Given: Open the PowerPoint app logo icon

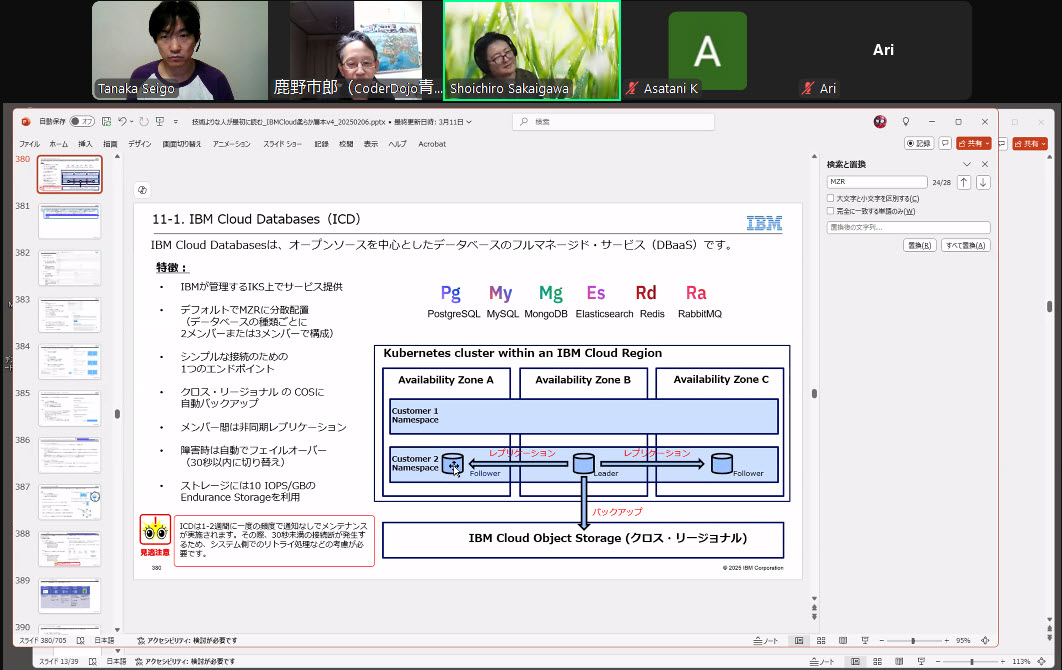Looking at the screenshot, I should point(26,121).
